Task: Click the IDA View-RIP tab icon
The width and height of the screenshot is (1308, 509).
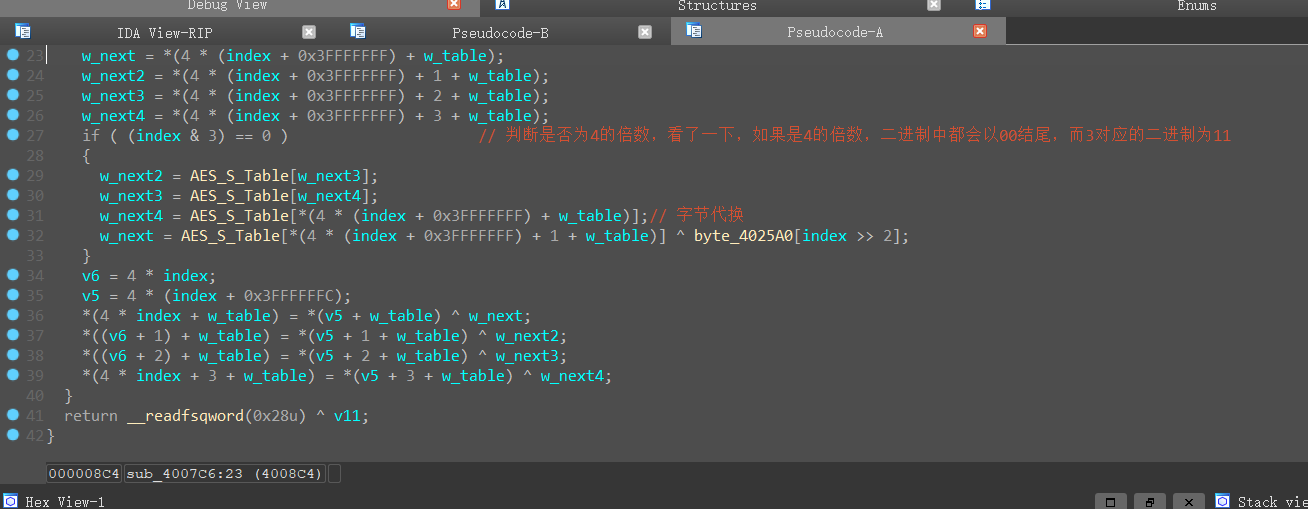Action: (22, 32)
